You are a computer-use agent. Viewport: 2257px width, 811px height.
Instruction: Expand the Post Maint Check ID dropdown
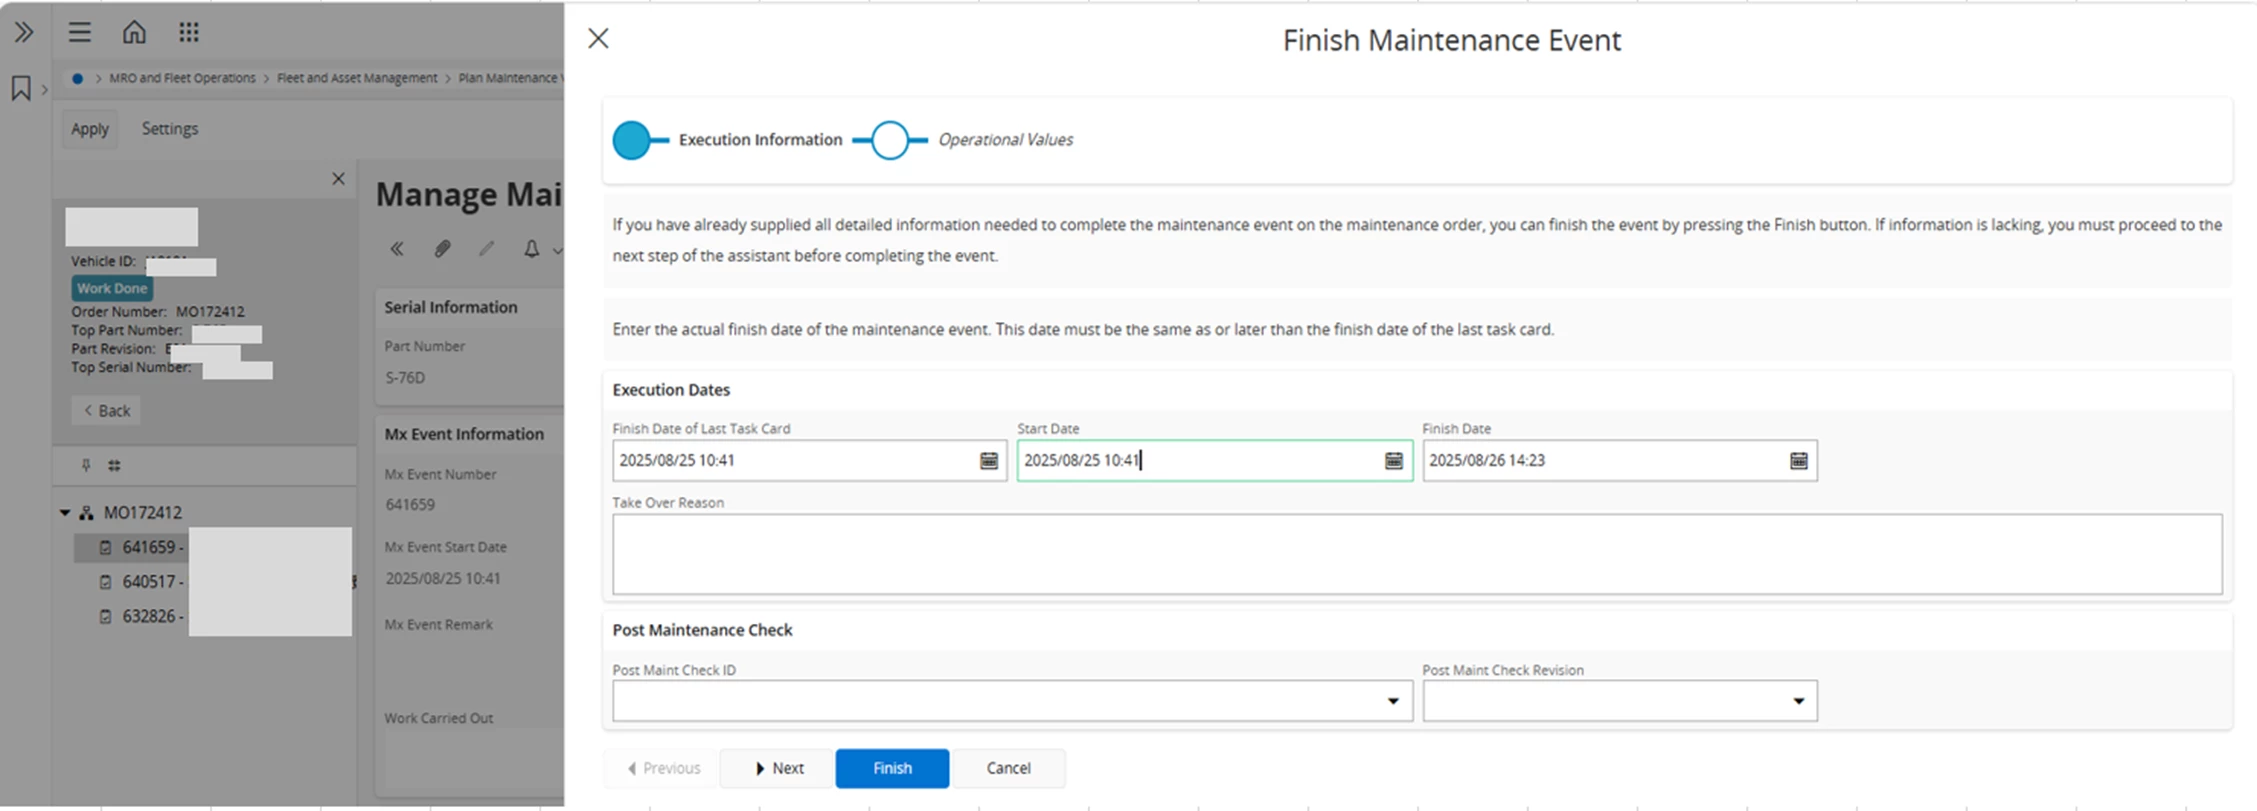click(x=1392, y=701)
